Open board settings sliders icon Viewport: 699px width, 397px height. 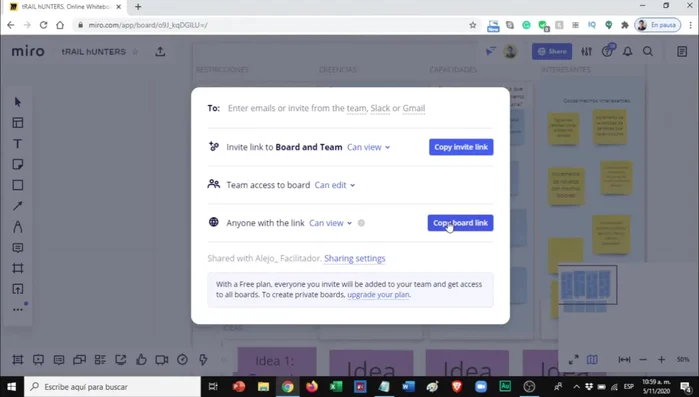pyautogui.click(x=587, y=52)
